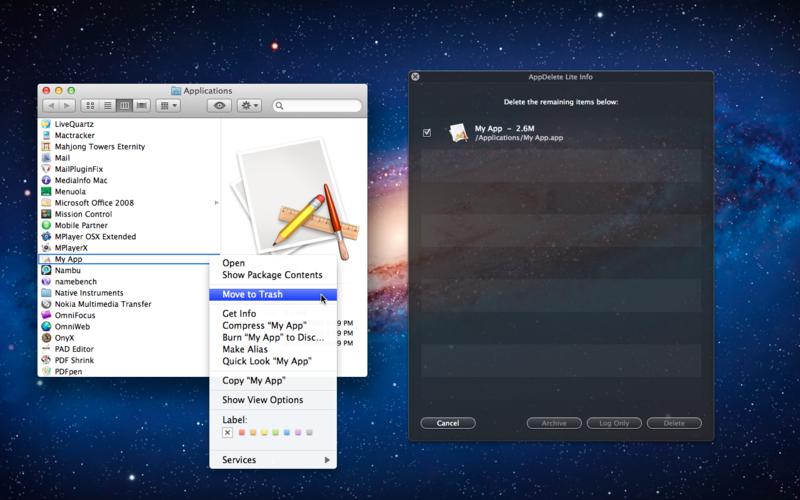Select the Nambu app icon
Screen dimensions: 800x500
point(46,270)
